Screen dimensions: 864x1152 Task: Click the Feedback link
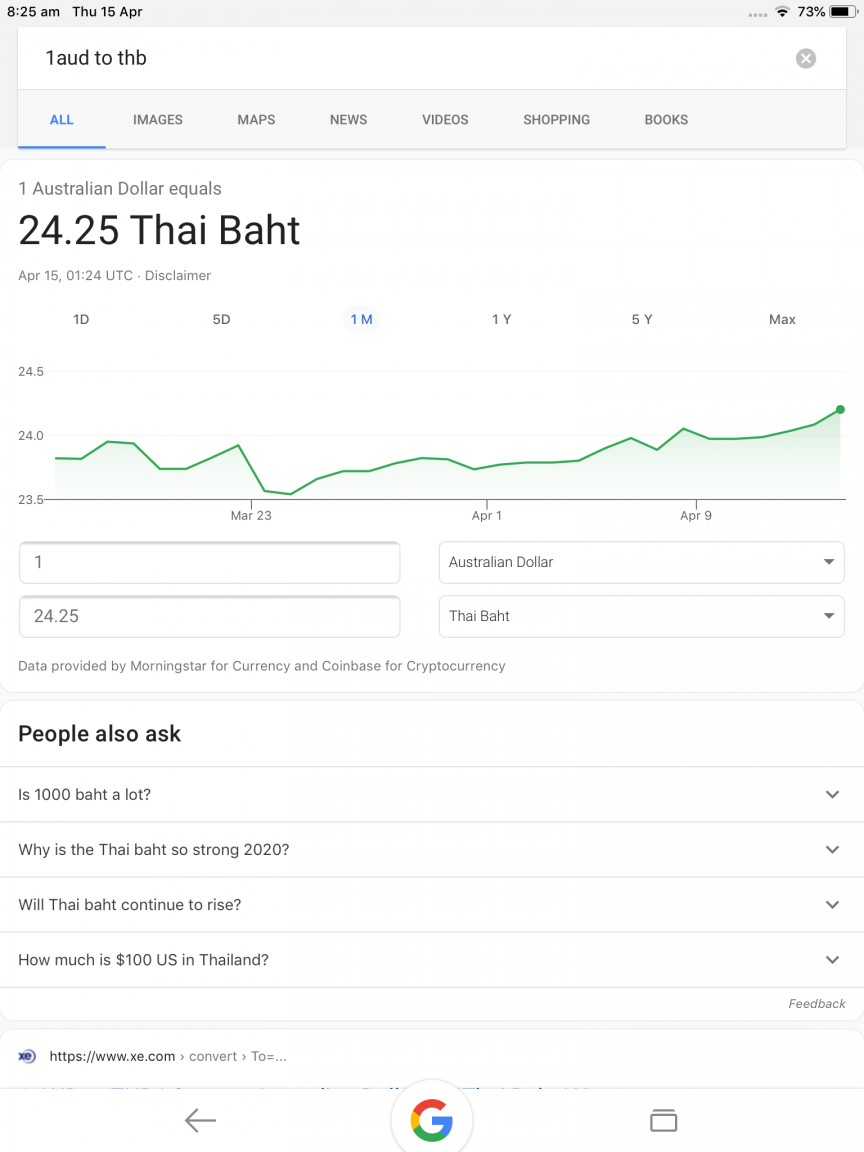point(817,1004)
